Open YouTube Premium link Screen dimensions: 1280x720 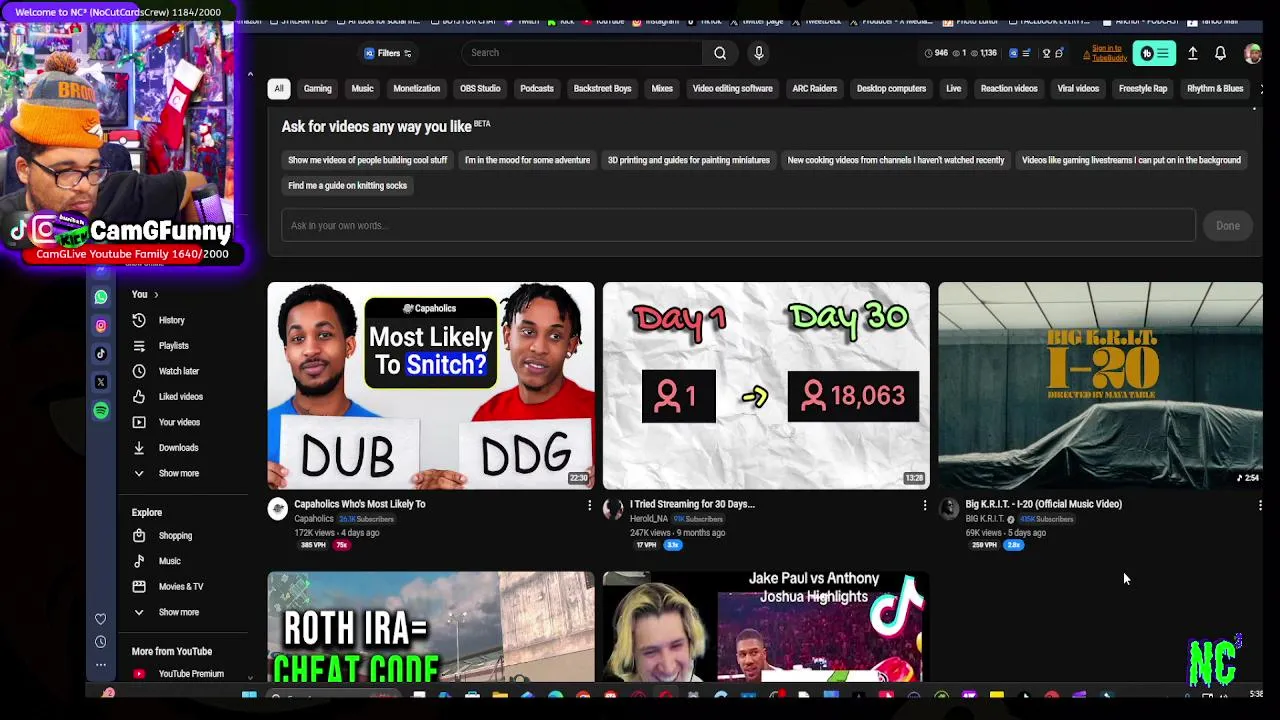click(x=190, y=674)
